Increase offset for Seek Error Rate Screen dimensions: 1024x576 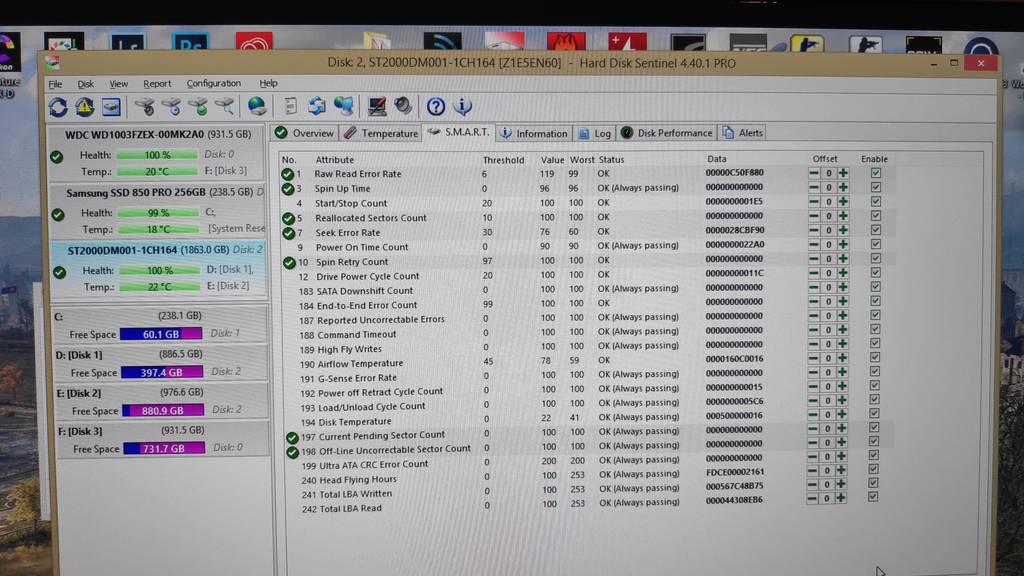[843, 230]
